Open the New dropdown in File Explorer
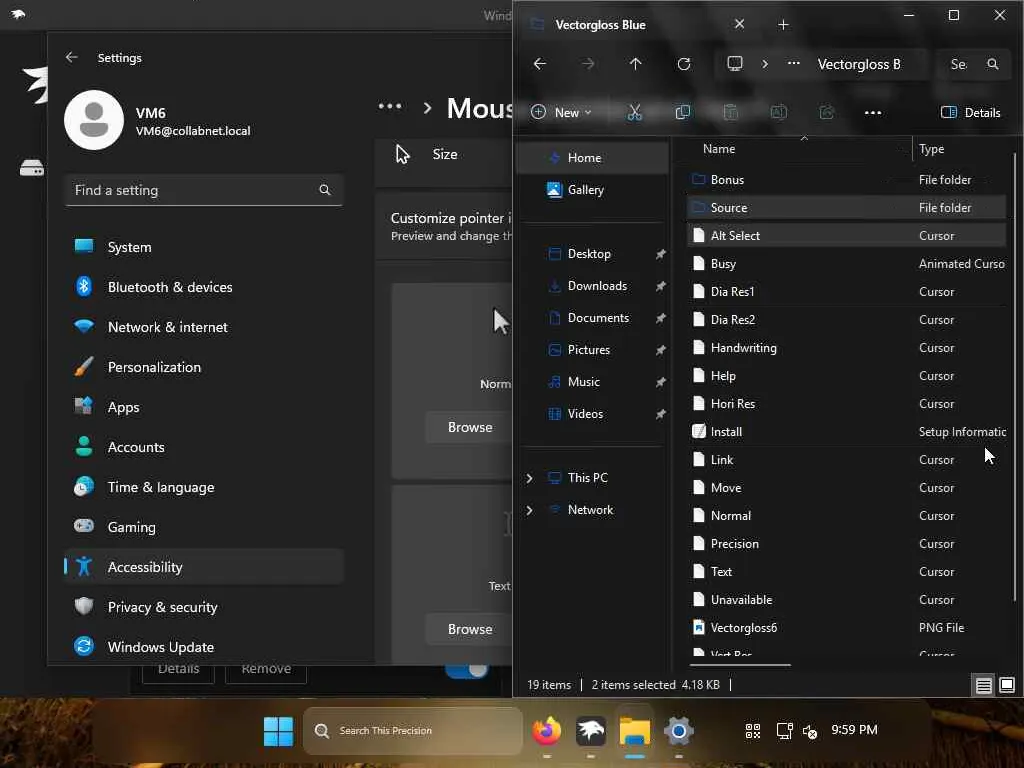The height and width of the screenshot is (768, 1024). pos(561,112)
